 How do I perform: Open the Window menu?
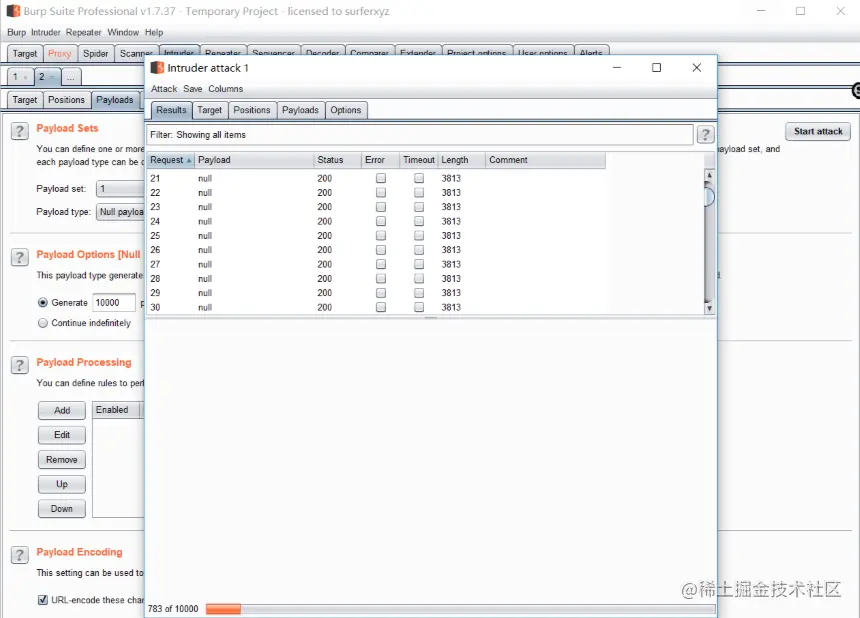pos(123,32)
